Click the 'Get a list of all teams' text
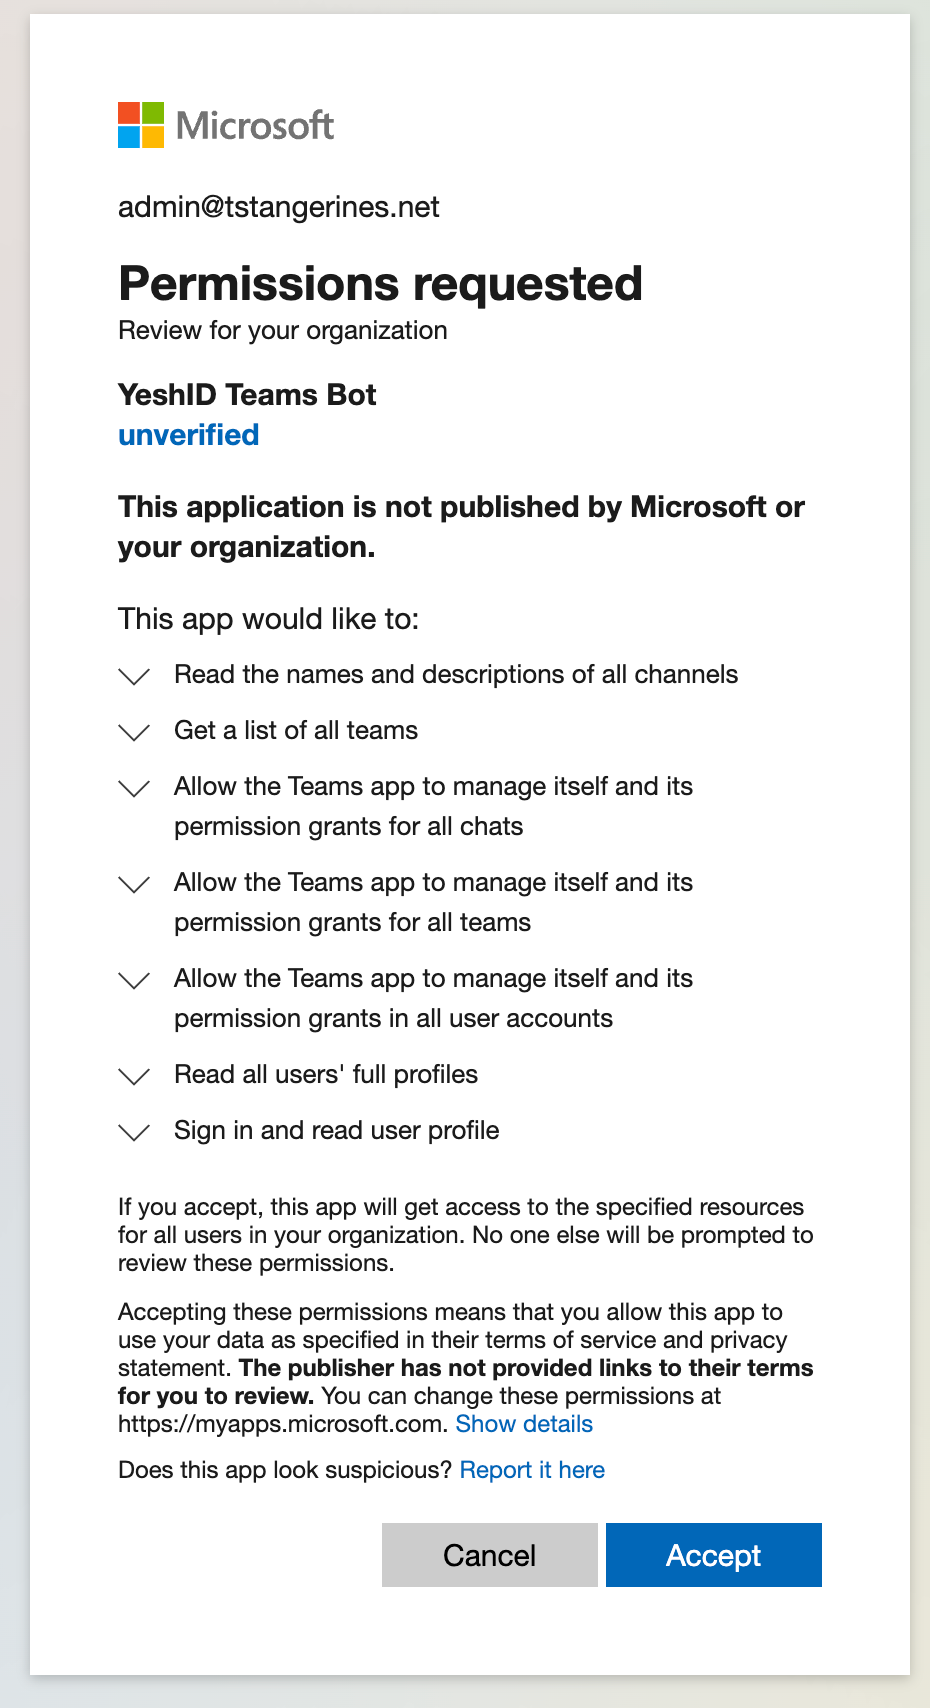Viewport: 930px width, 1708px height. point(296,731)
